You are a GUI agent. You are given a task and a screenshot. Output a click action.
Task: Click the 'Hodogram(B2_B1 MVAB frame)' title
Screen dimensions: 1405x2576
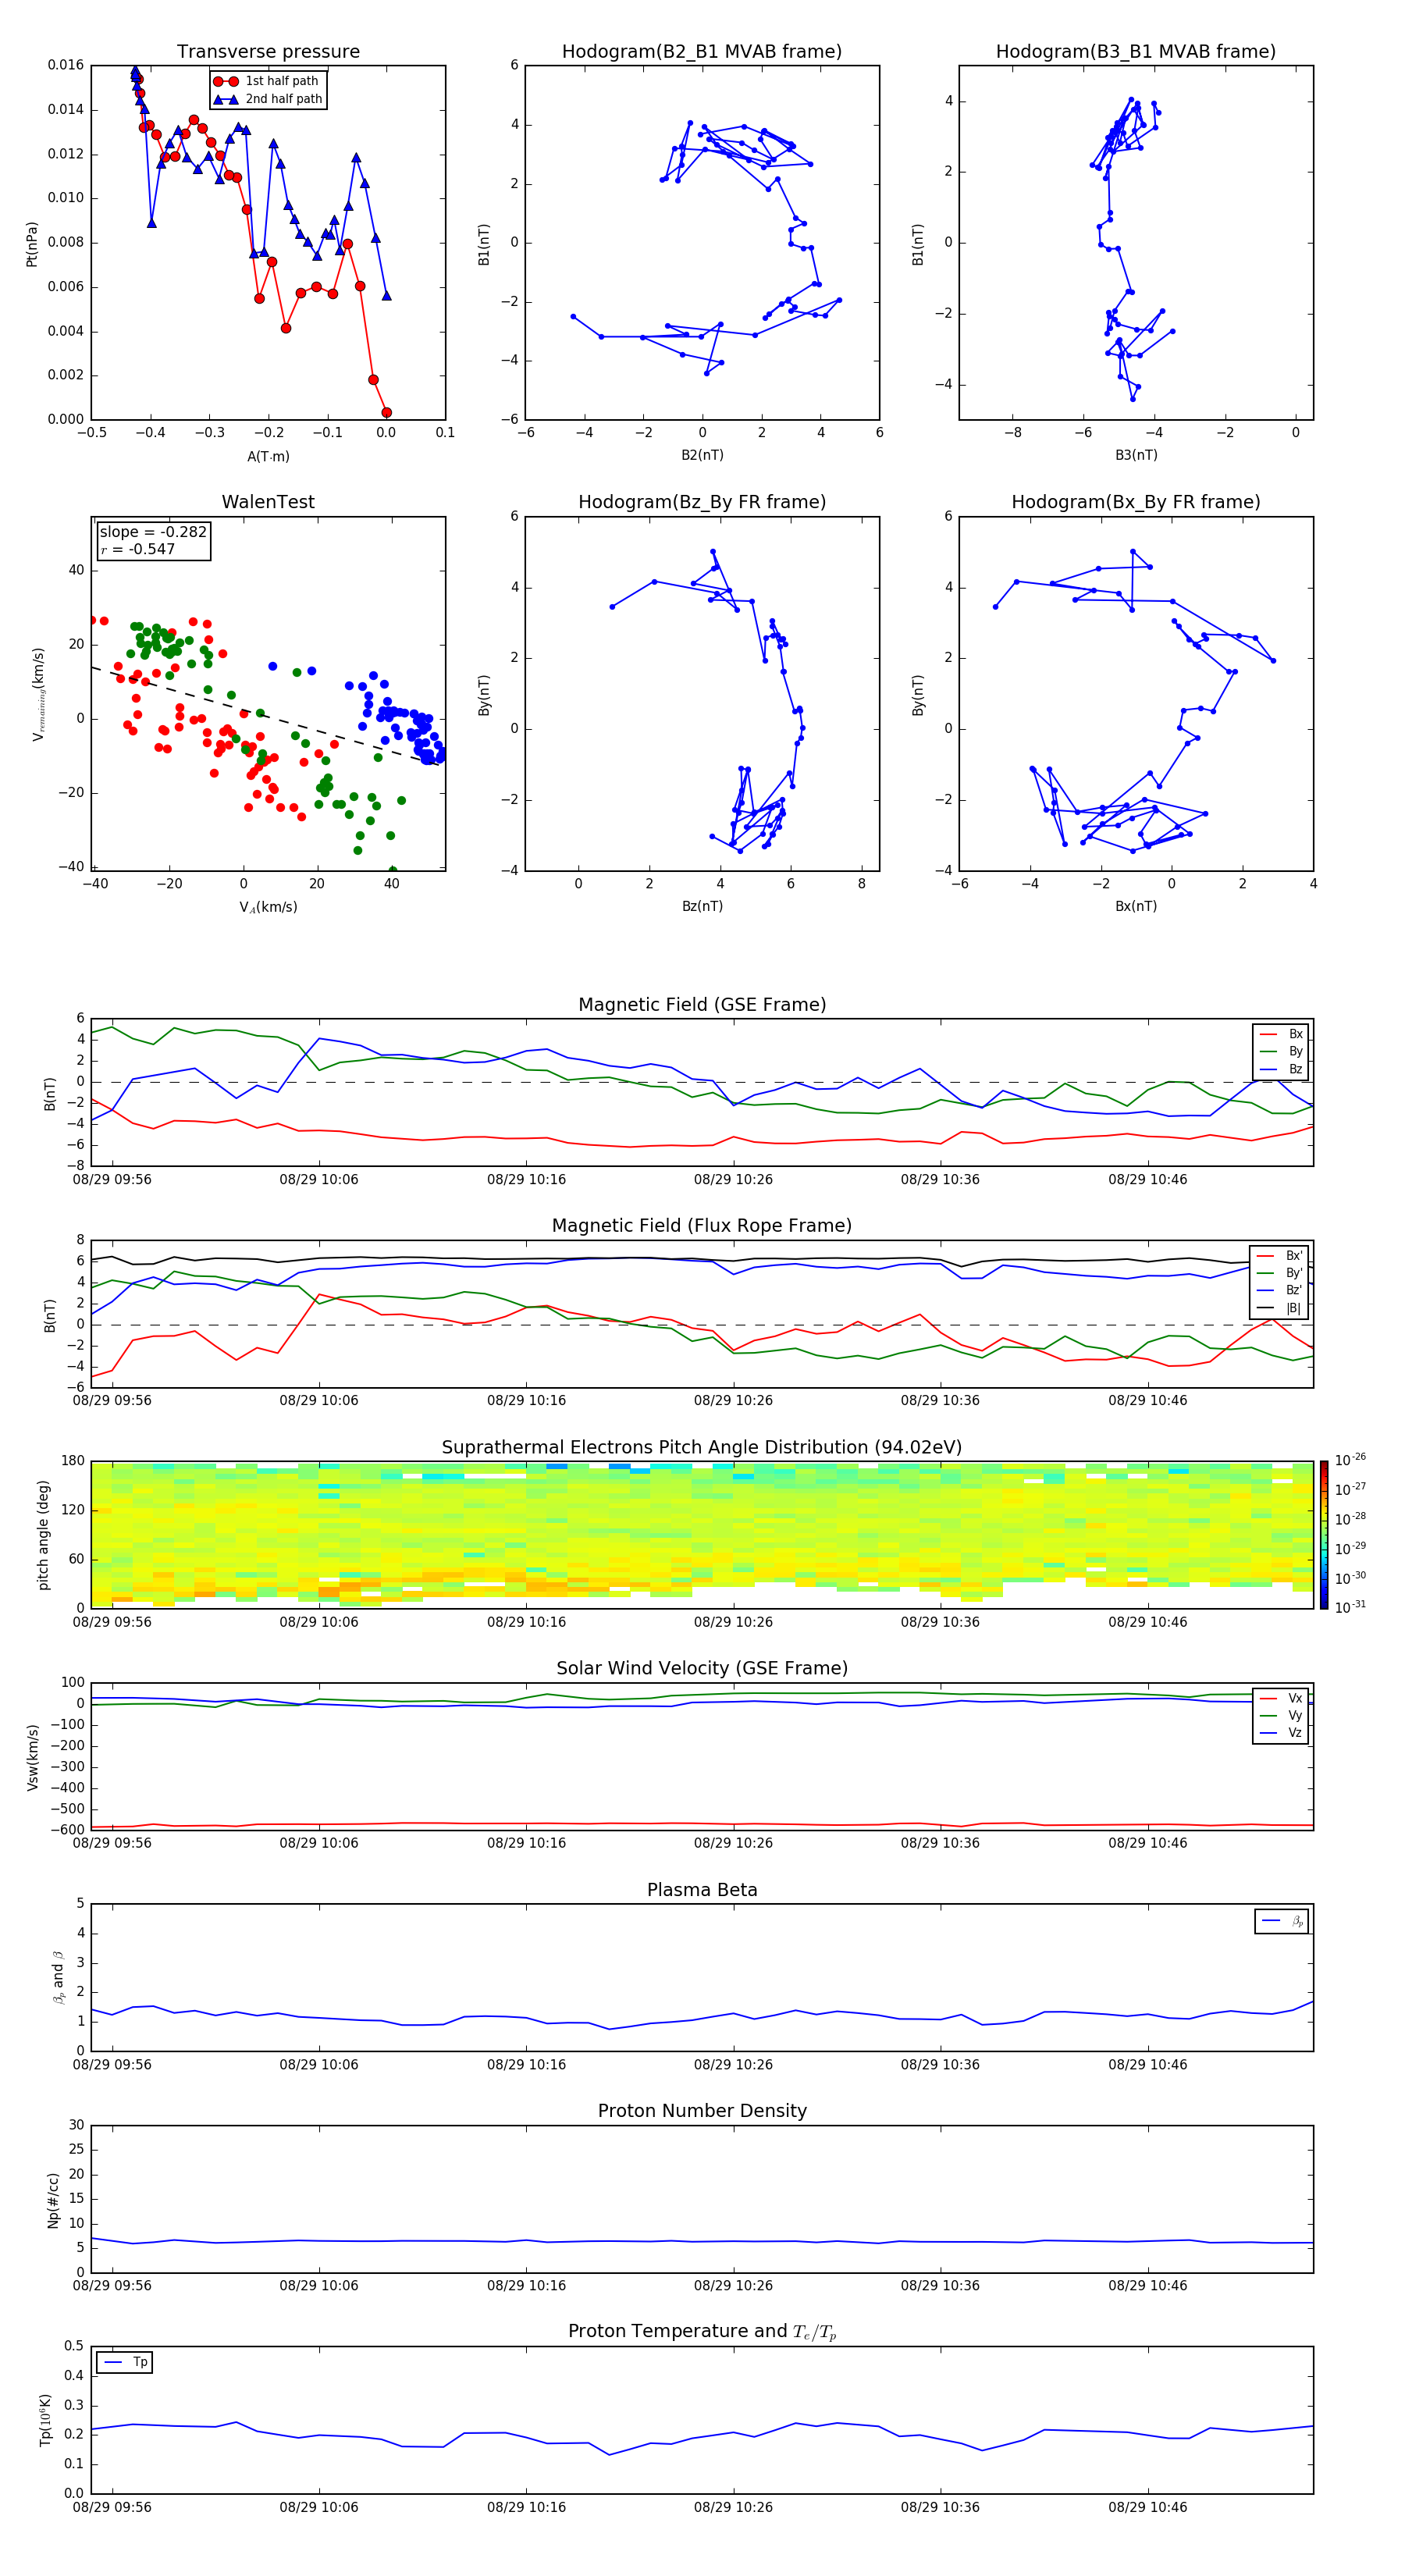click(x=702, y=52)
